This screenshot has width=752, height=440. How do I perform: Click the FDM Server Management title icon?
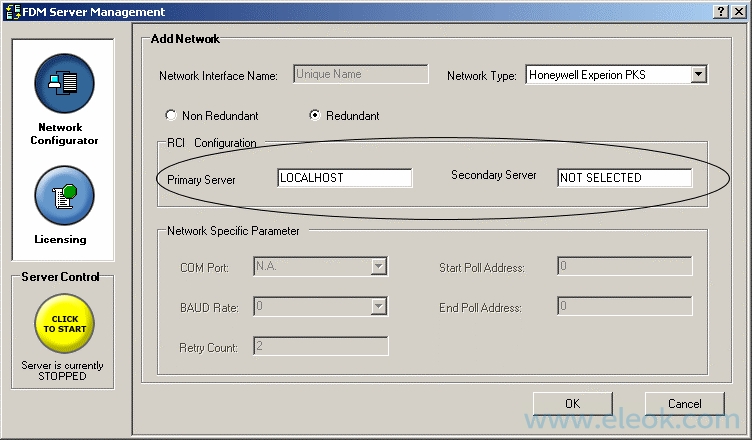point(11,11)
